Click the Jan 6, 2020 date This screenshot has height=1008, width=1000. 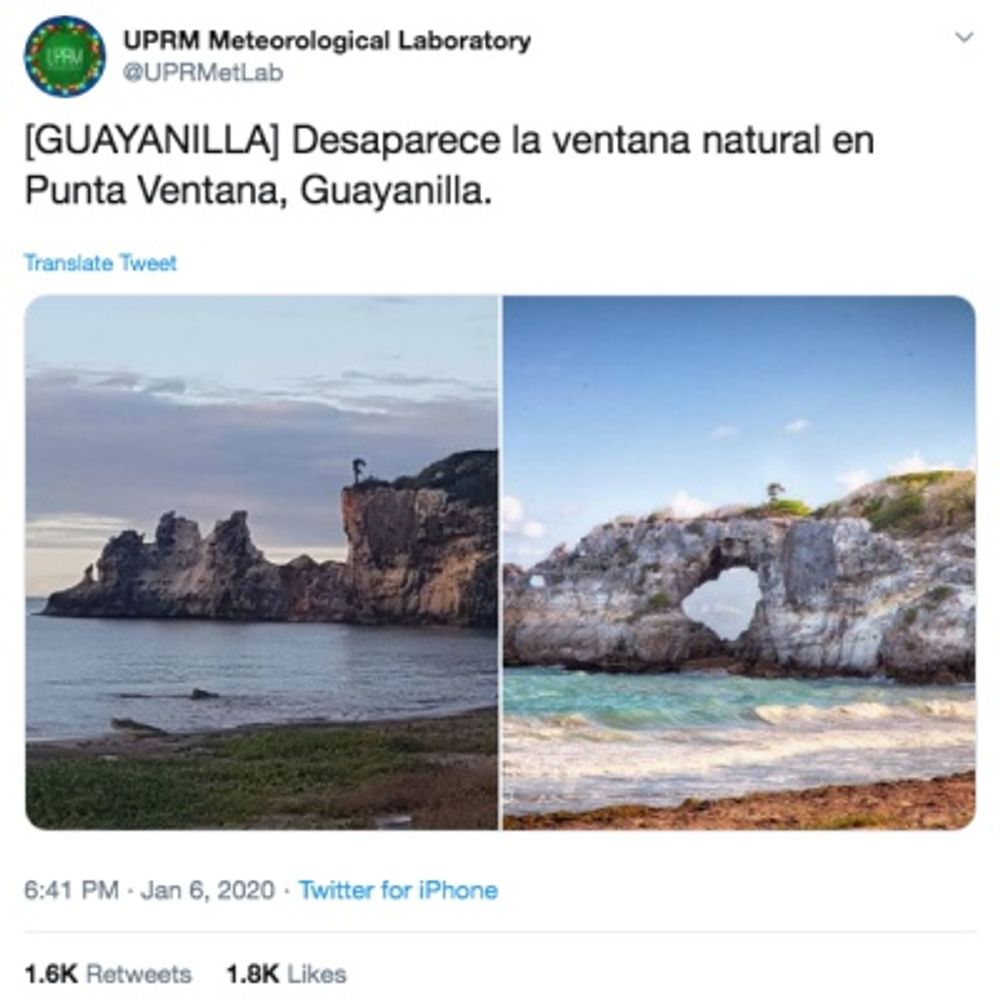pos(208,890)
